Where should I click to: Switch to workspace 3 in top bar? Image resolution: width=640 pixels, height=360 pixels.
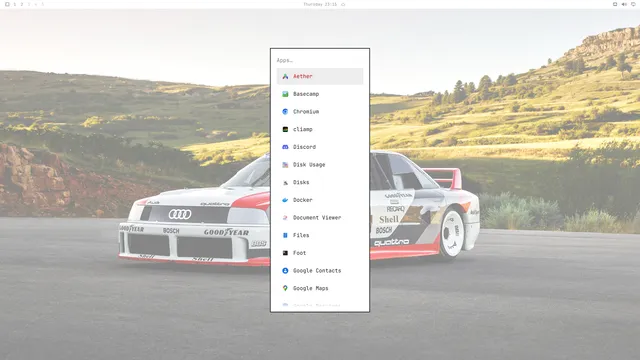coord(29,4)
